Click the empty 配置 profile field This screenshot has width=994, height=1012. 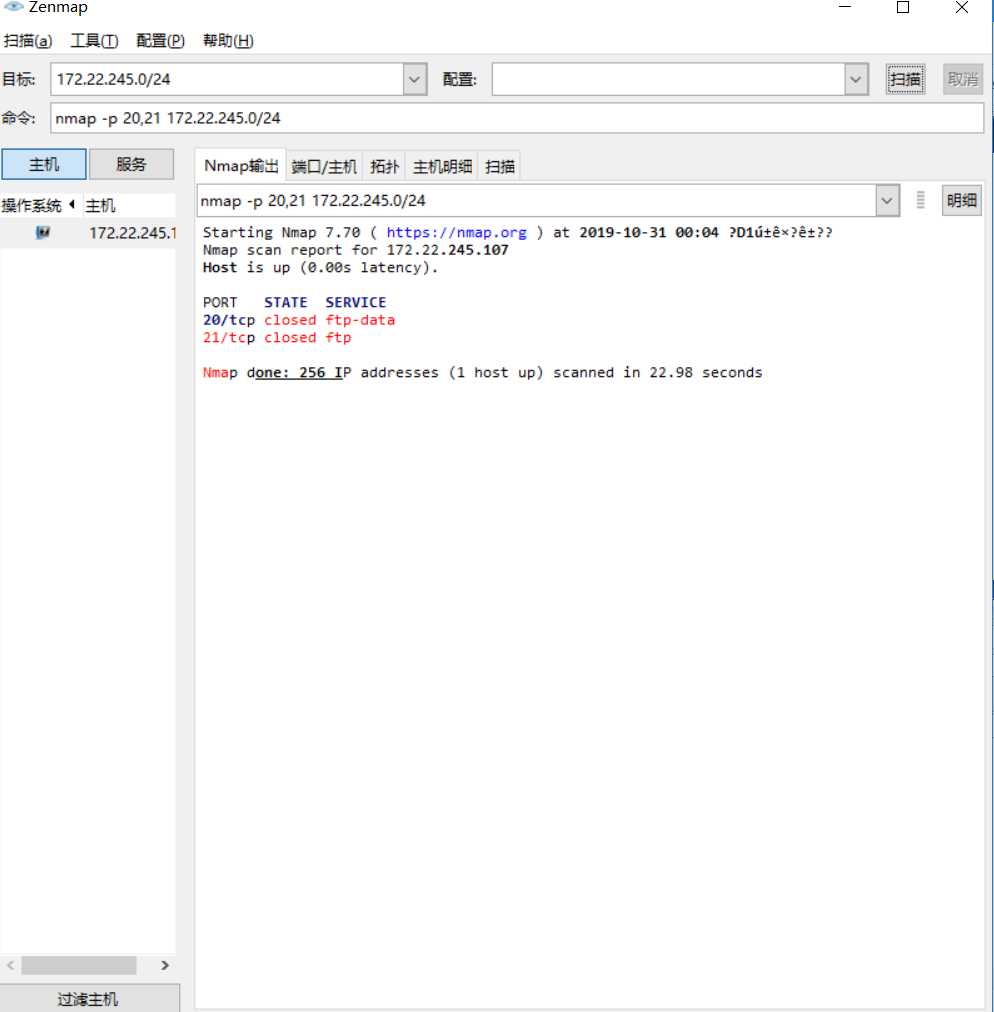pyautogui.click(x=669, y=79)
